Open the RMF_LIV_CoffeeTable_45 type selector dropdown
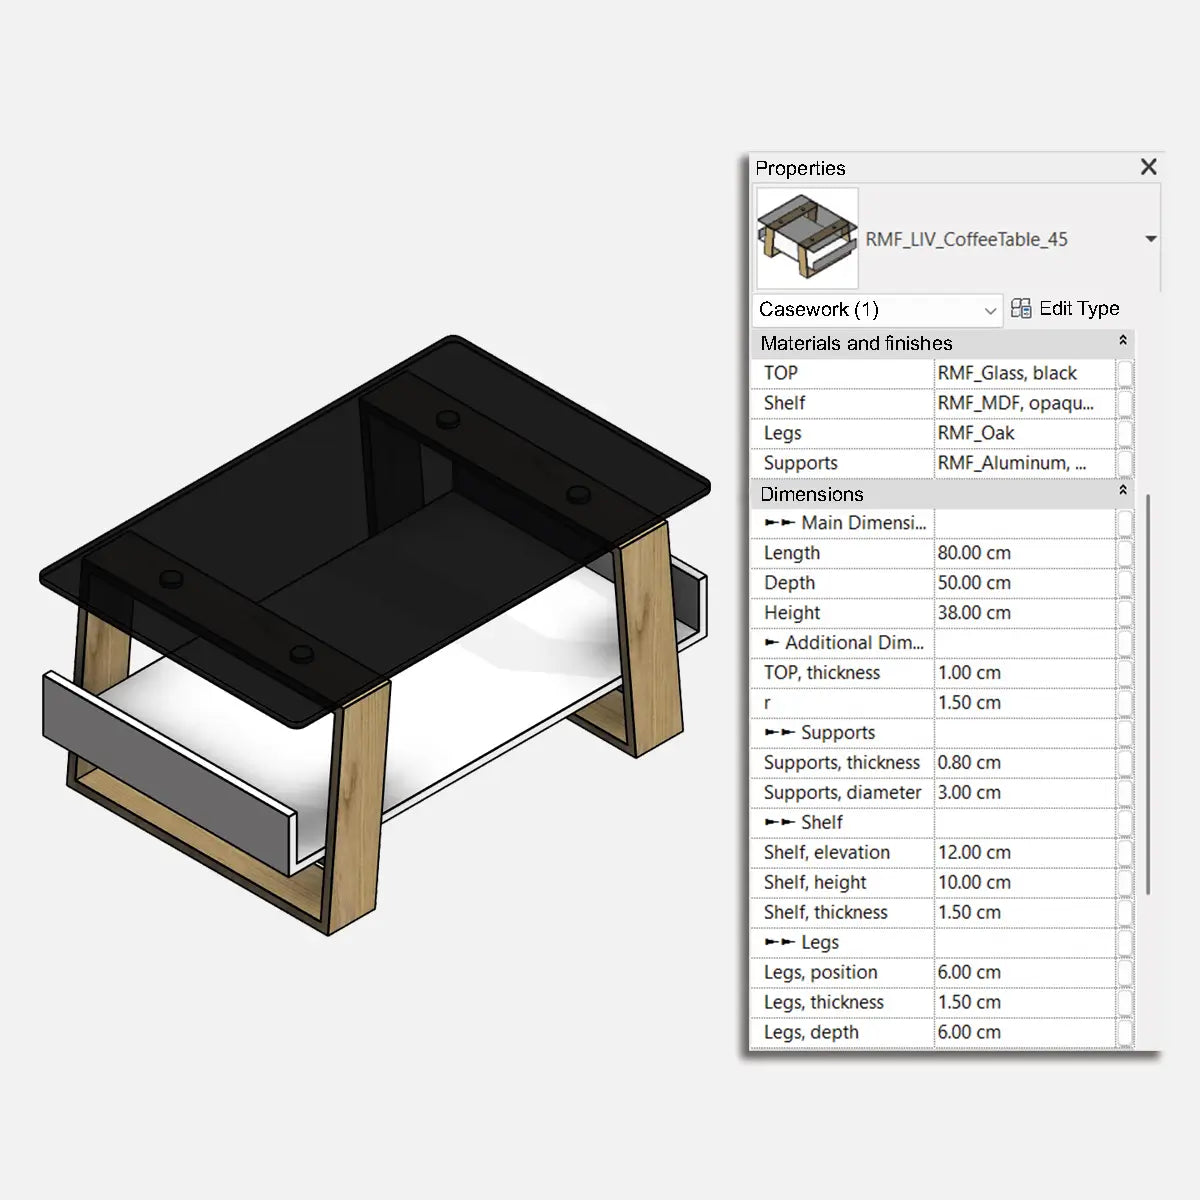Screen dimensions: 1200x1200 coord(1151,239)
